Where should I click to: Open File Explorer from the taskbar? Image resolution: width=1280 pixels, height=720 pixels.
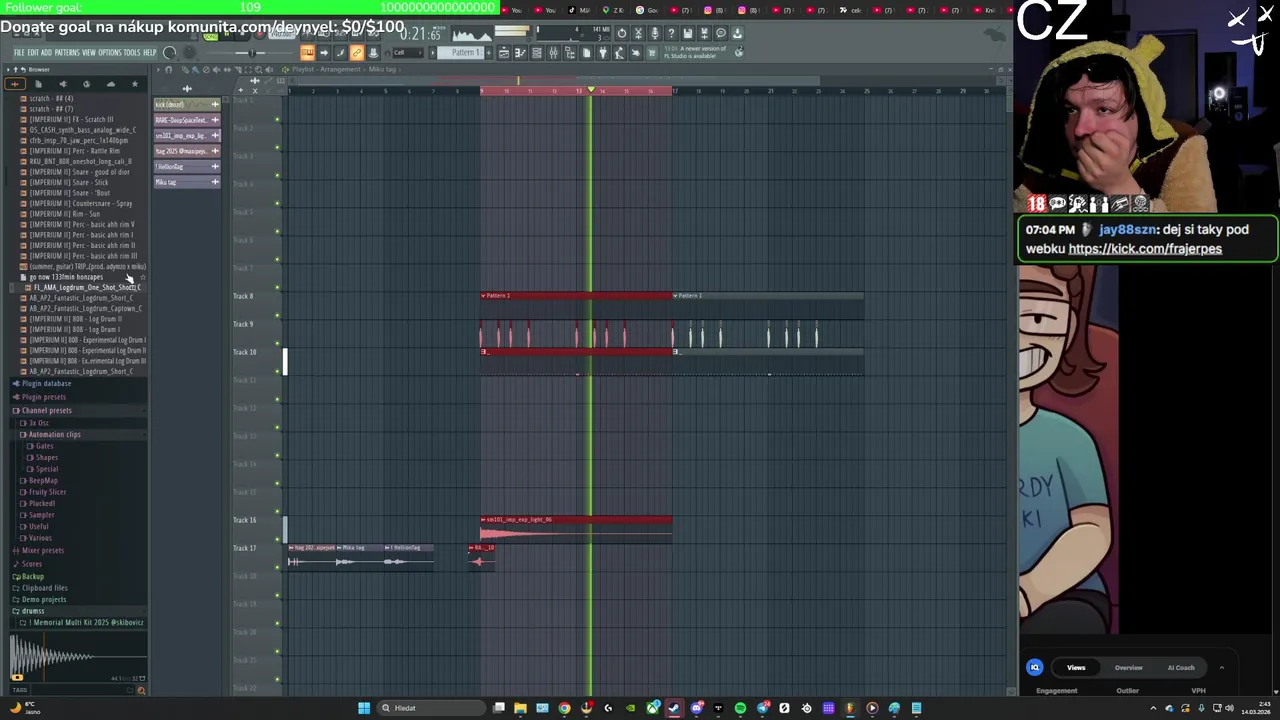520,708
